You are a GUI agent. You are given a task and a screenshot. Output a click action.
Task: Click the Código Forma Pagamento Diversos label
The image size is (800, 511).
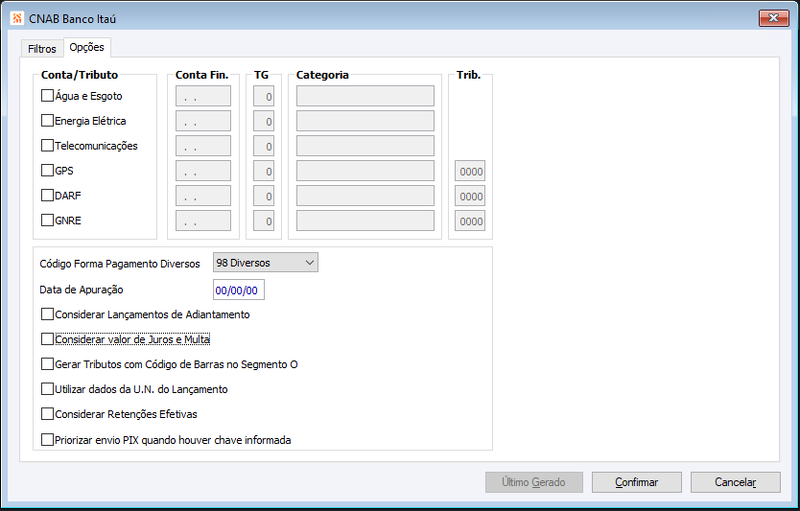point(120,264)
